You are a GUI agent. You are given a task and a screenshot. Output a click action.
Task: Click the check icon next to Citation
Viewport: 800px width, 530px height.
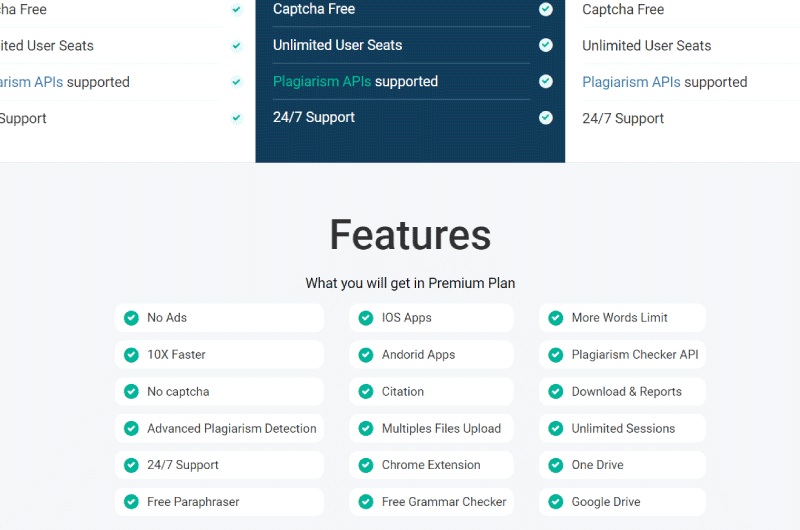(366, 391)
